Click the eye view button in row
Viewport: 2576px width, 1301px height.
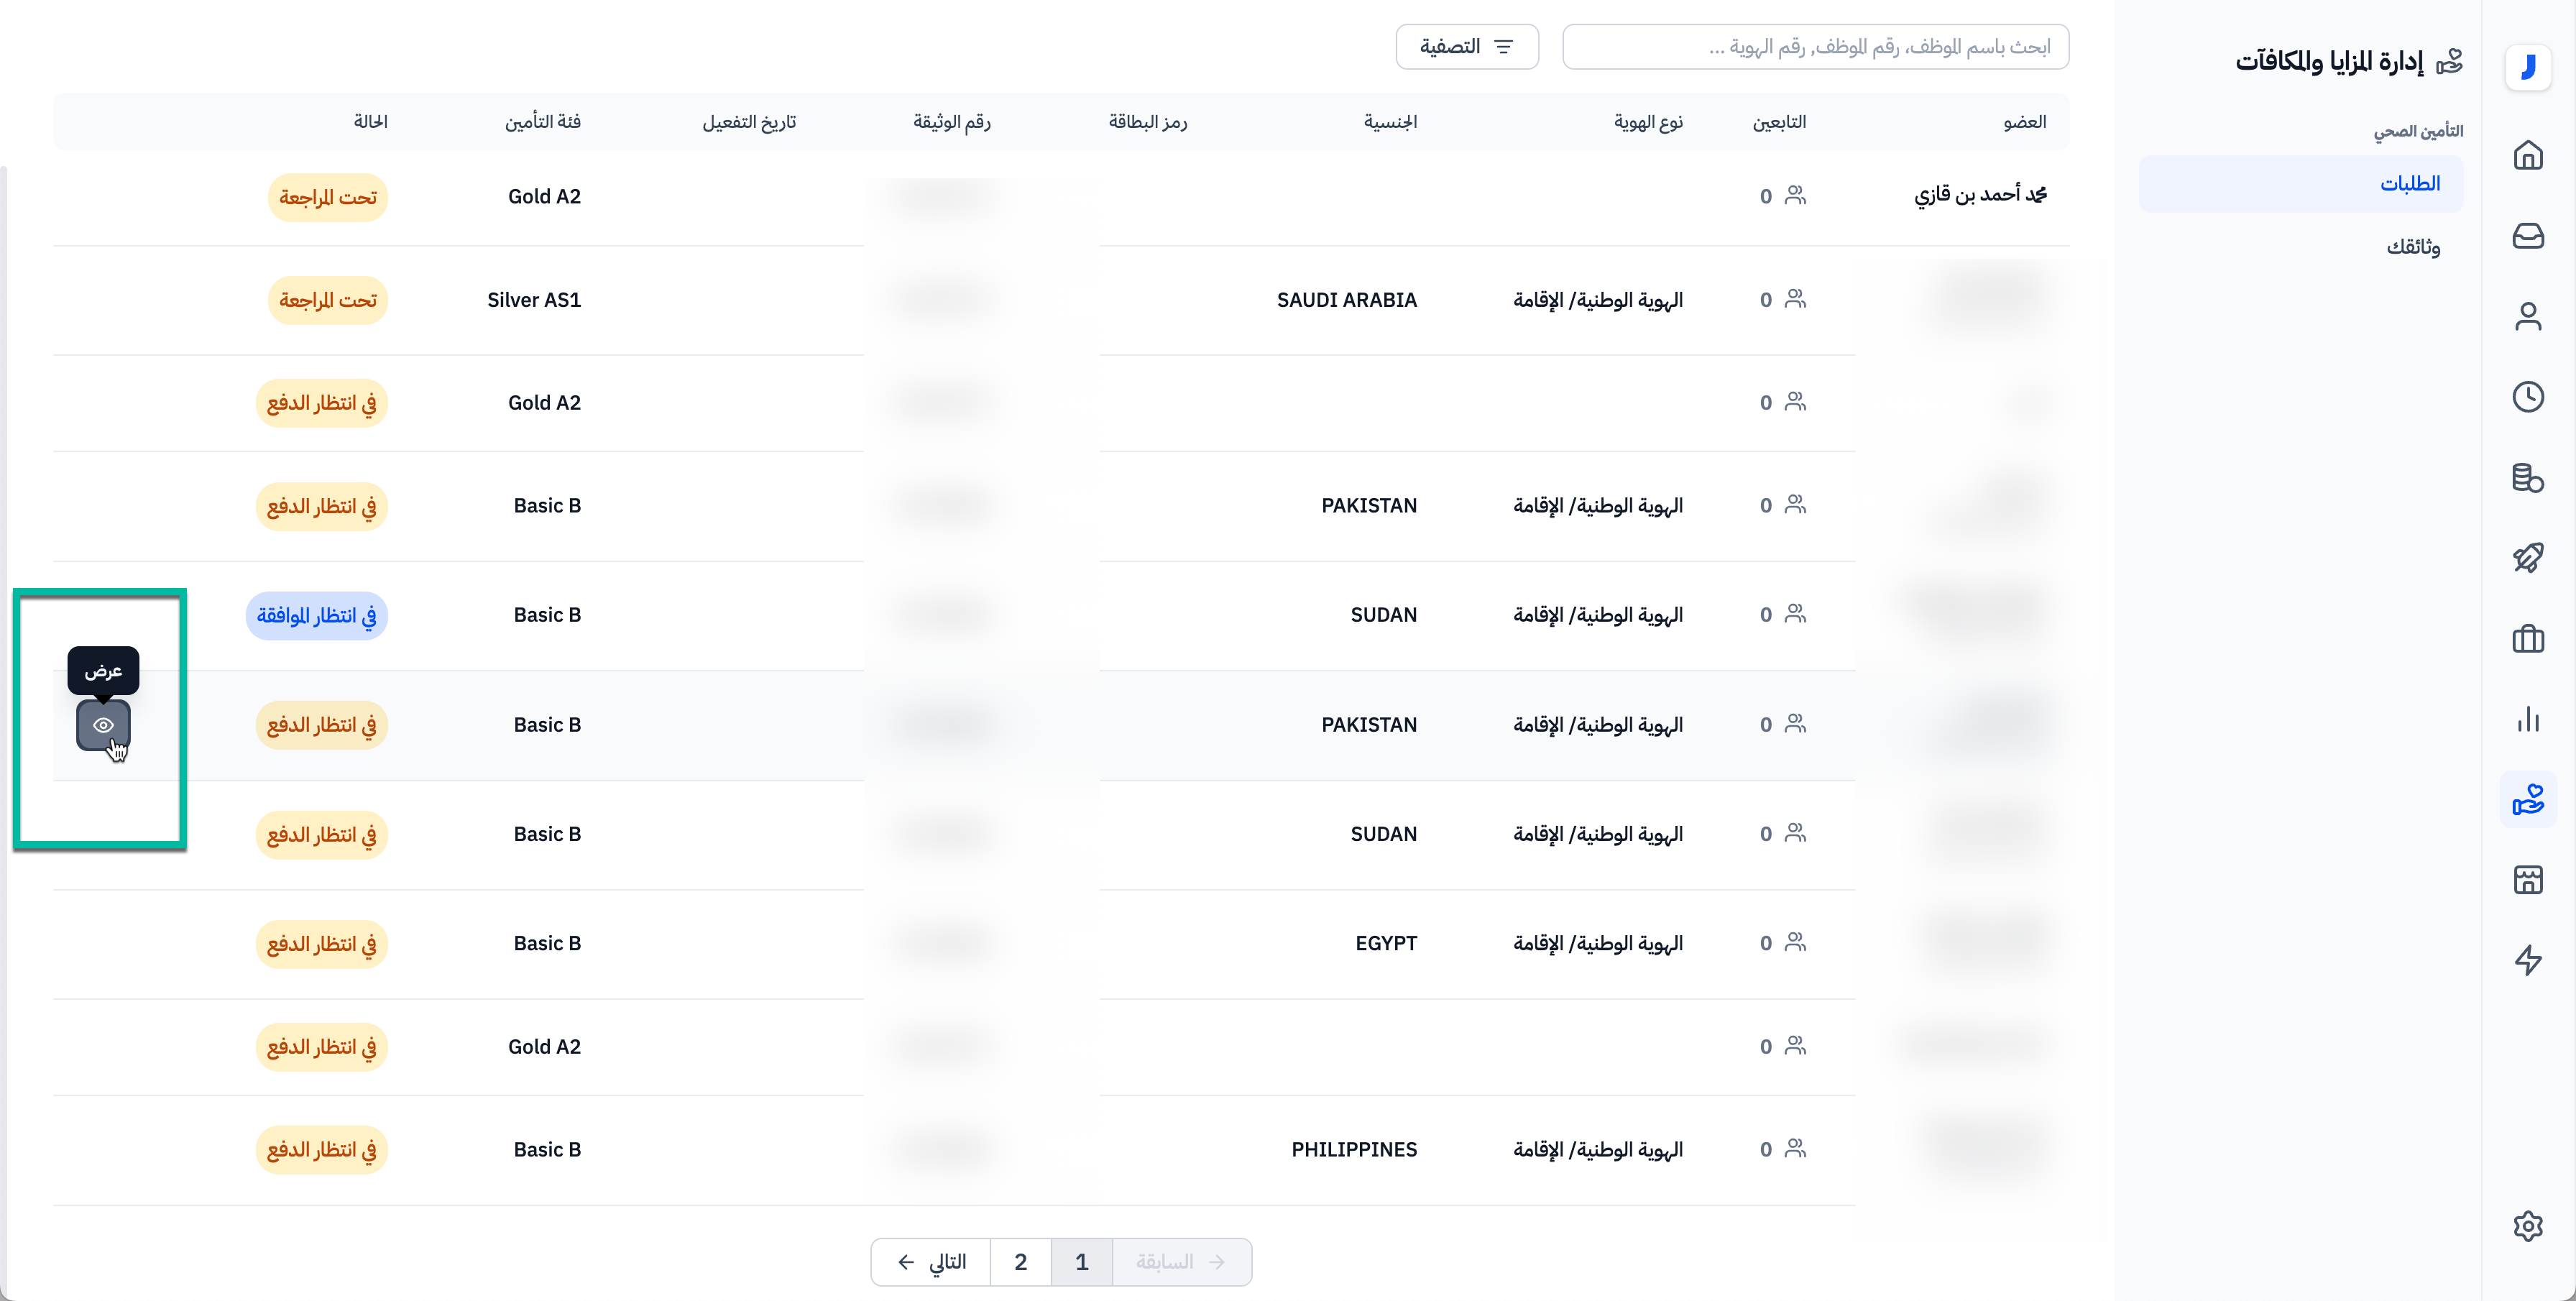[x=103, y=725]
